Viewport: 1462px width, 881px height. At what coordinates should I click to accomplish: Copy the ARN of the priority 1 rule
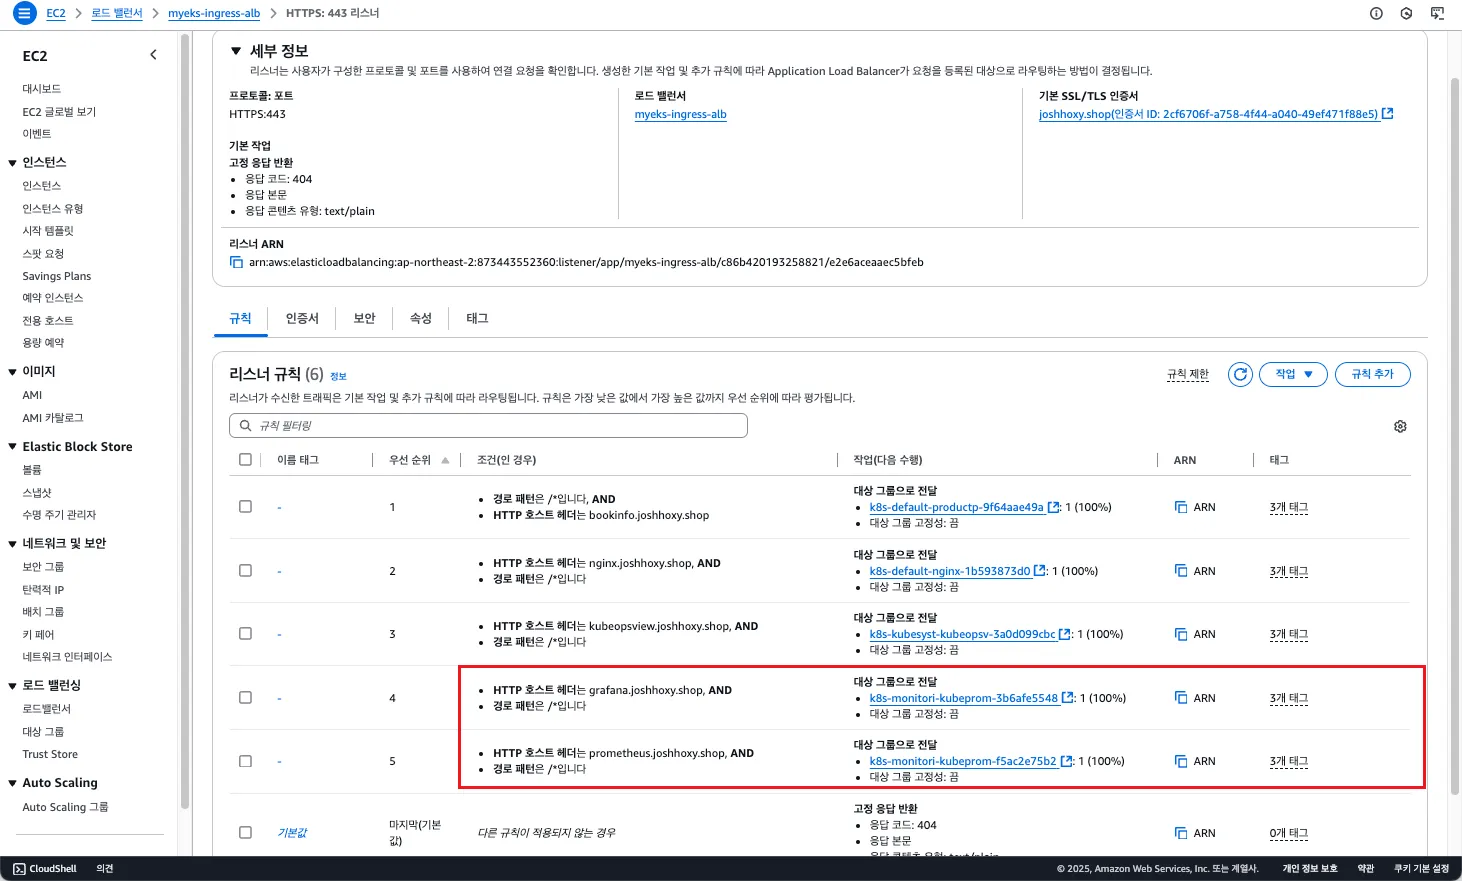(x=1181, y=507)
